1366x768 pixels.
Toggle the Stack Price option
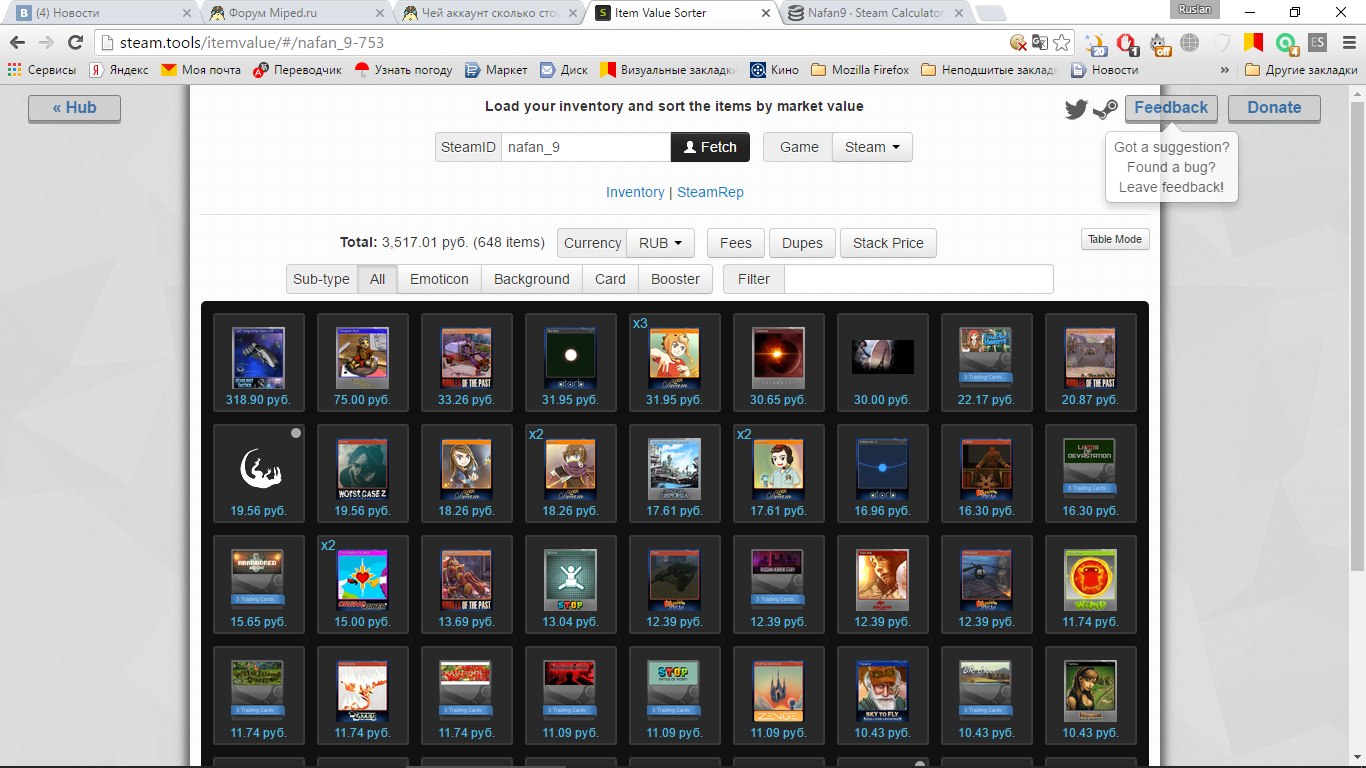pos(888,243)
